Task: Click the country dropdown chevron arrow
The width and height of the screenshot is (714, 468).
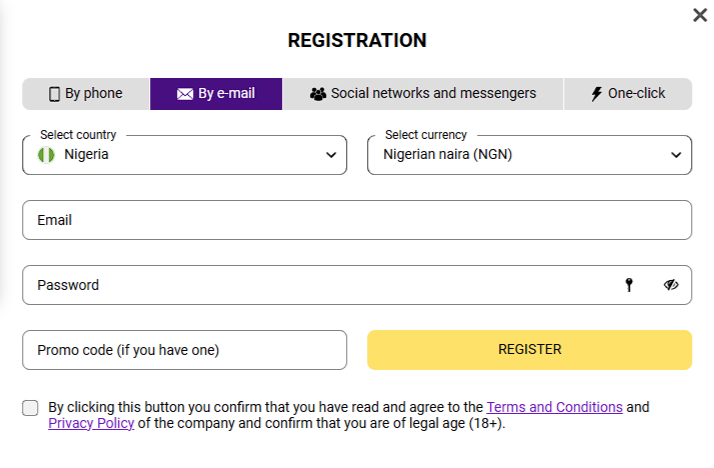Action: [331, 155]
